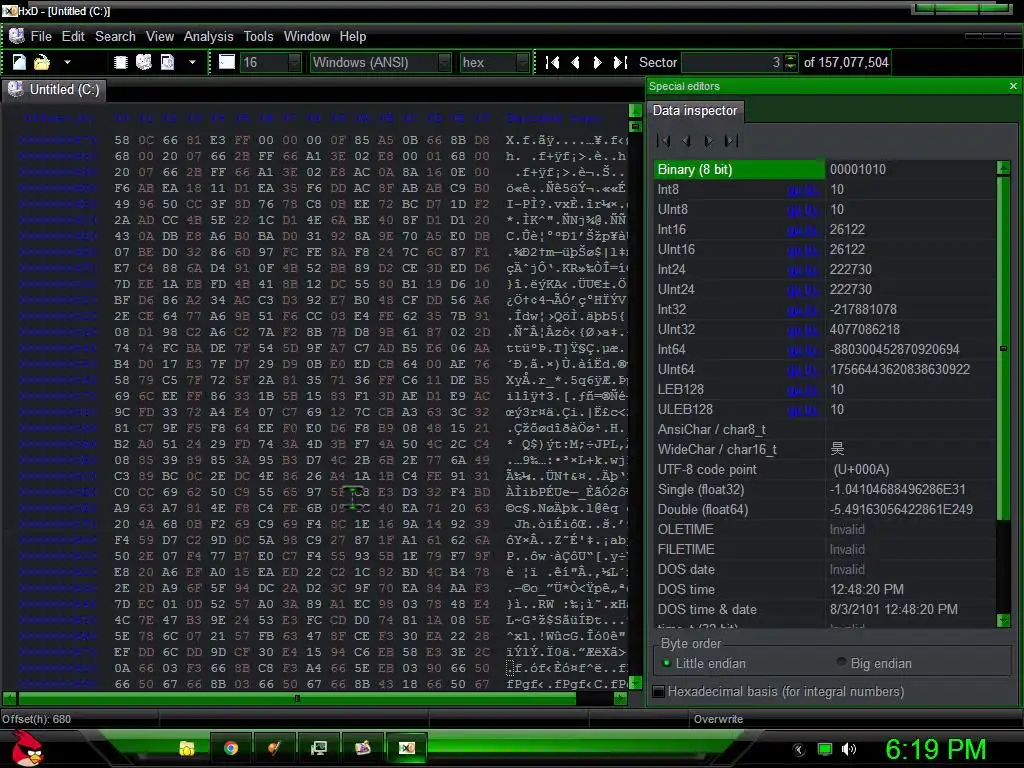Open the Analysis menu
The width and height of the screenshot is (1024, 768).
point(208,37)
